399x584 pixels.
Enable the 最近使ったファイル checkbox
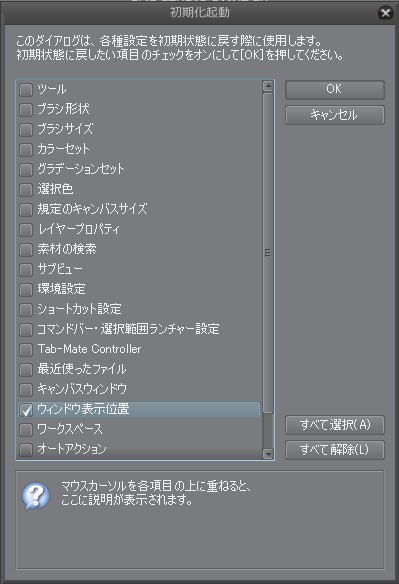tap(26, 370)
